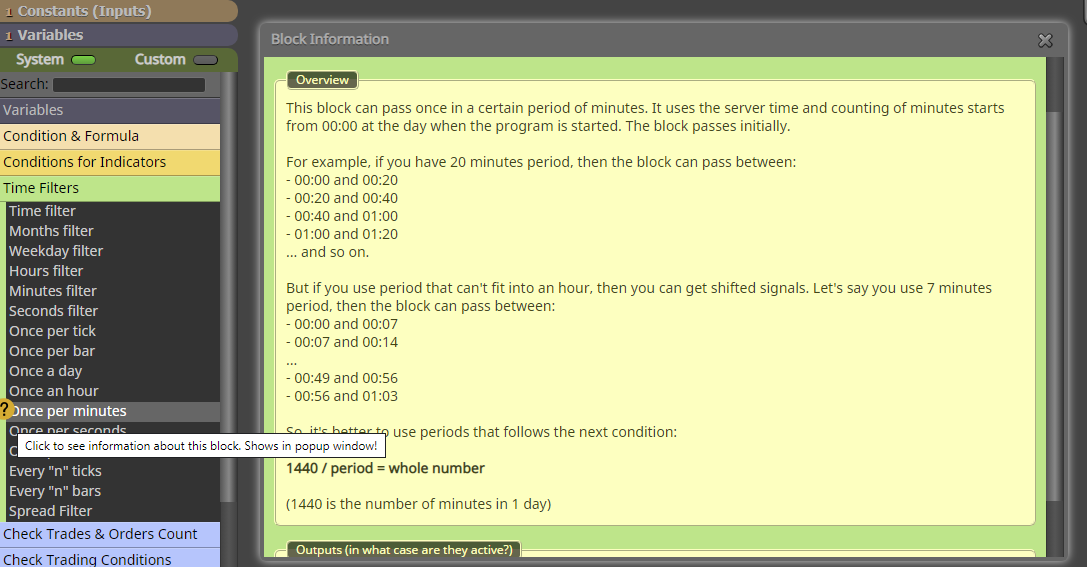Click the '- 00:20 and 00:40' line
The width and height of the screenshot is (1087, 567).
(342, 198)
